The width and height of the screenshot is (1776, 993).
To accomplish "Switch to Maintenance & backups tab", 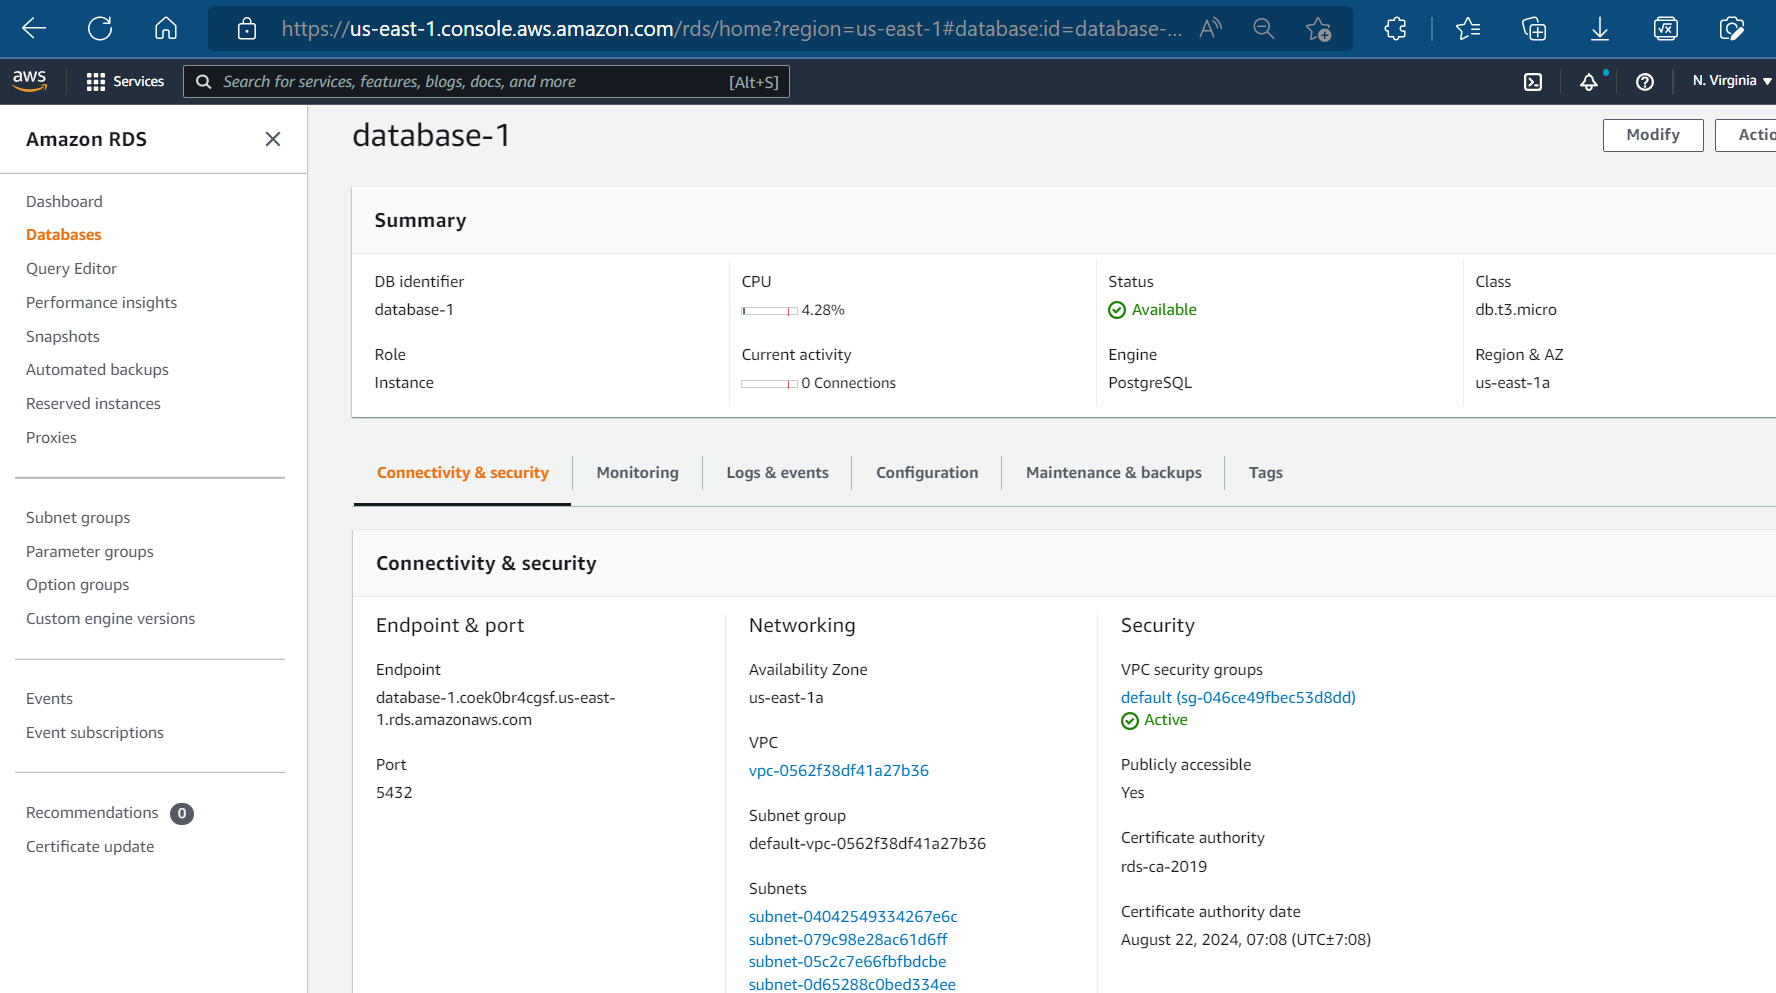I will [x=1114, y=473].
